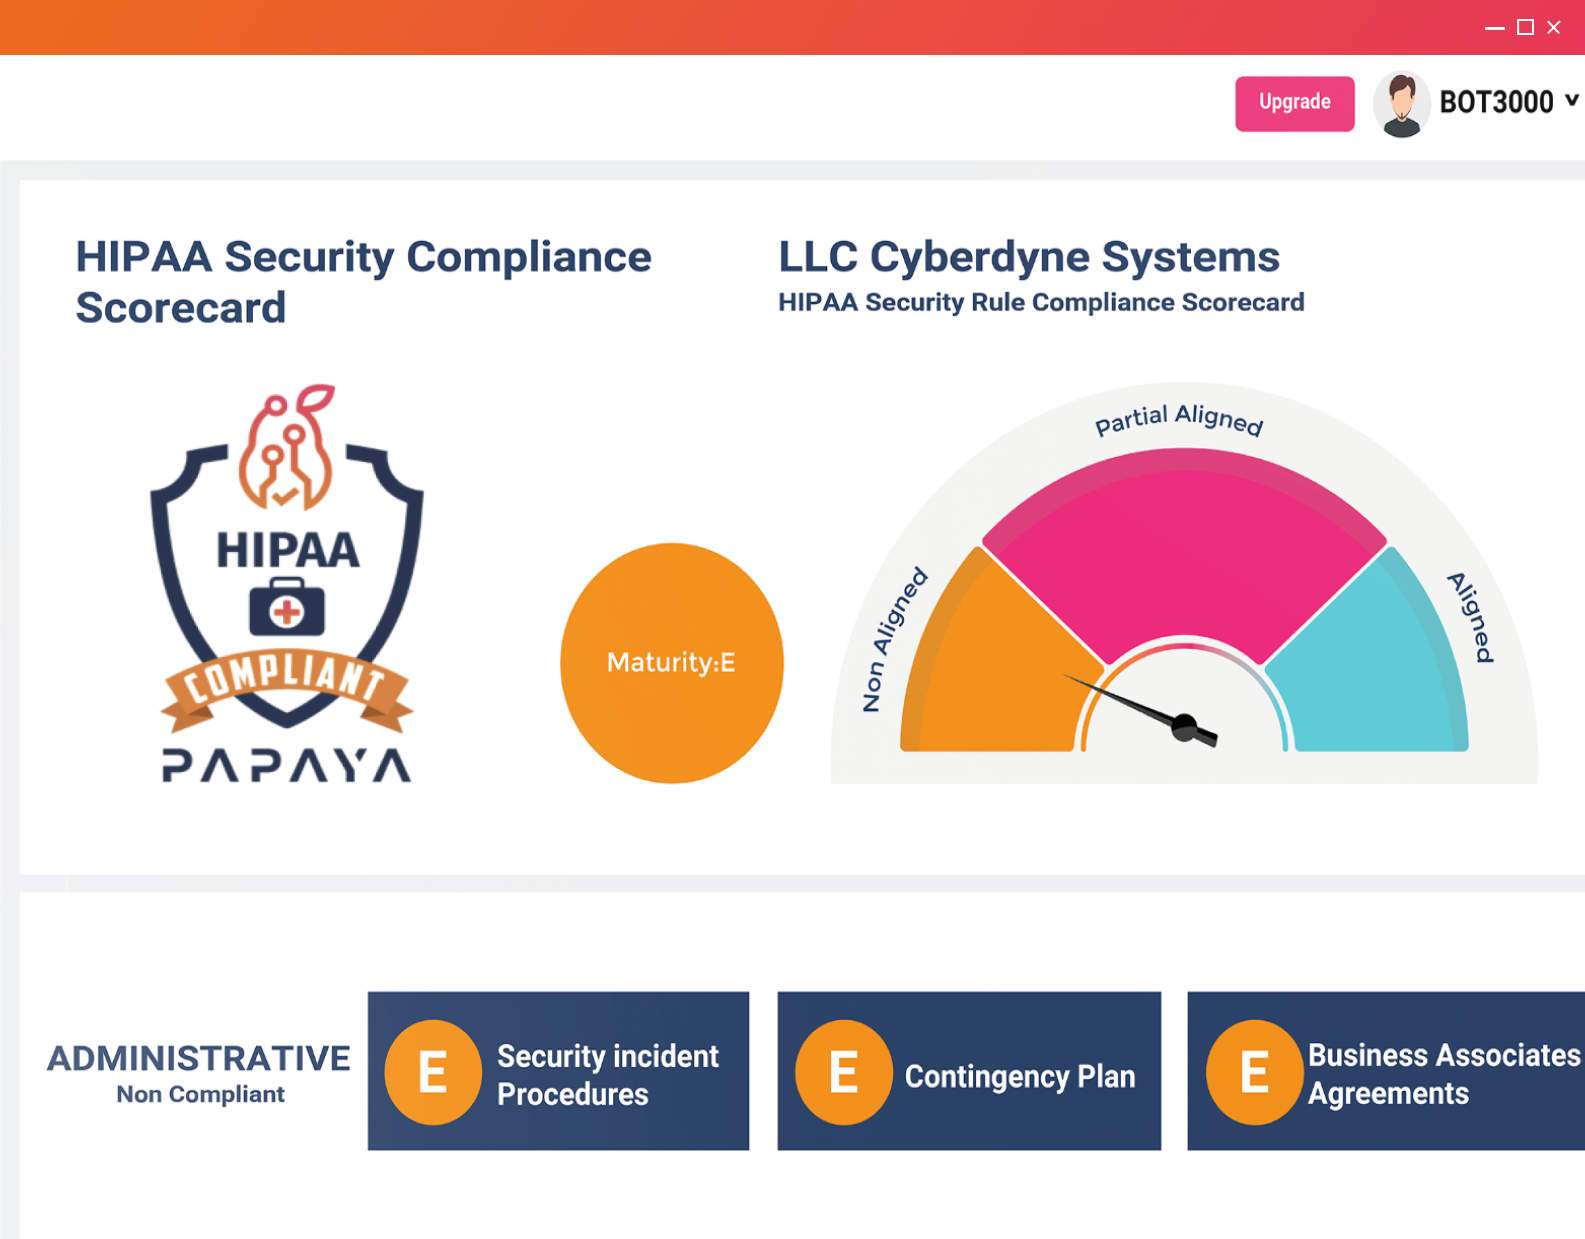This screenshot has height=1239, width=1585.
Task: Minimize the application window
Action: click(1495, 28)
